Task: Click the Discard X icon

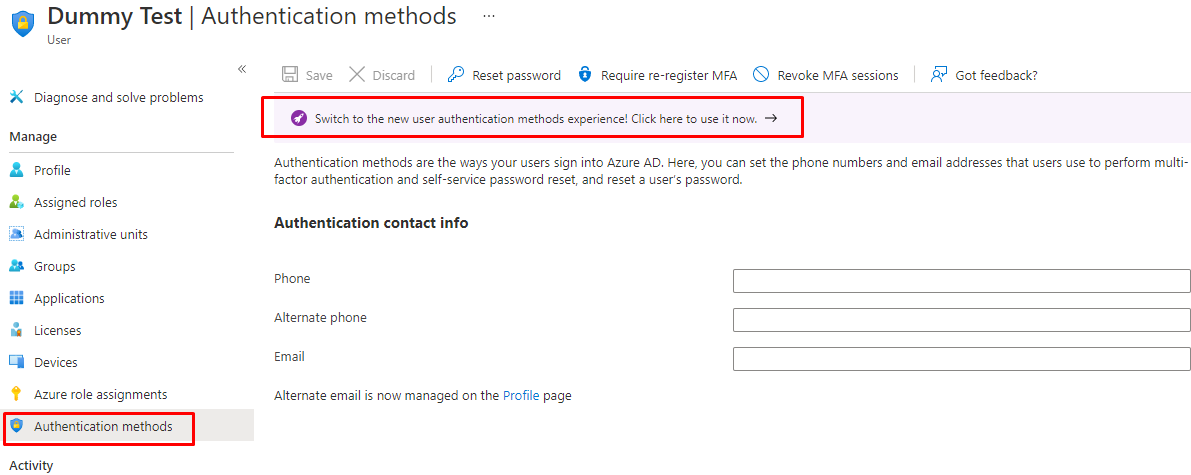Action: click(x=357, y=75)
